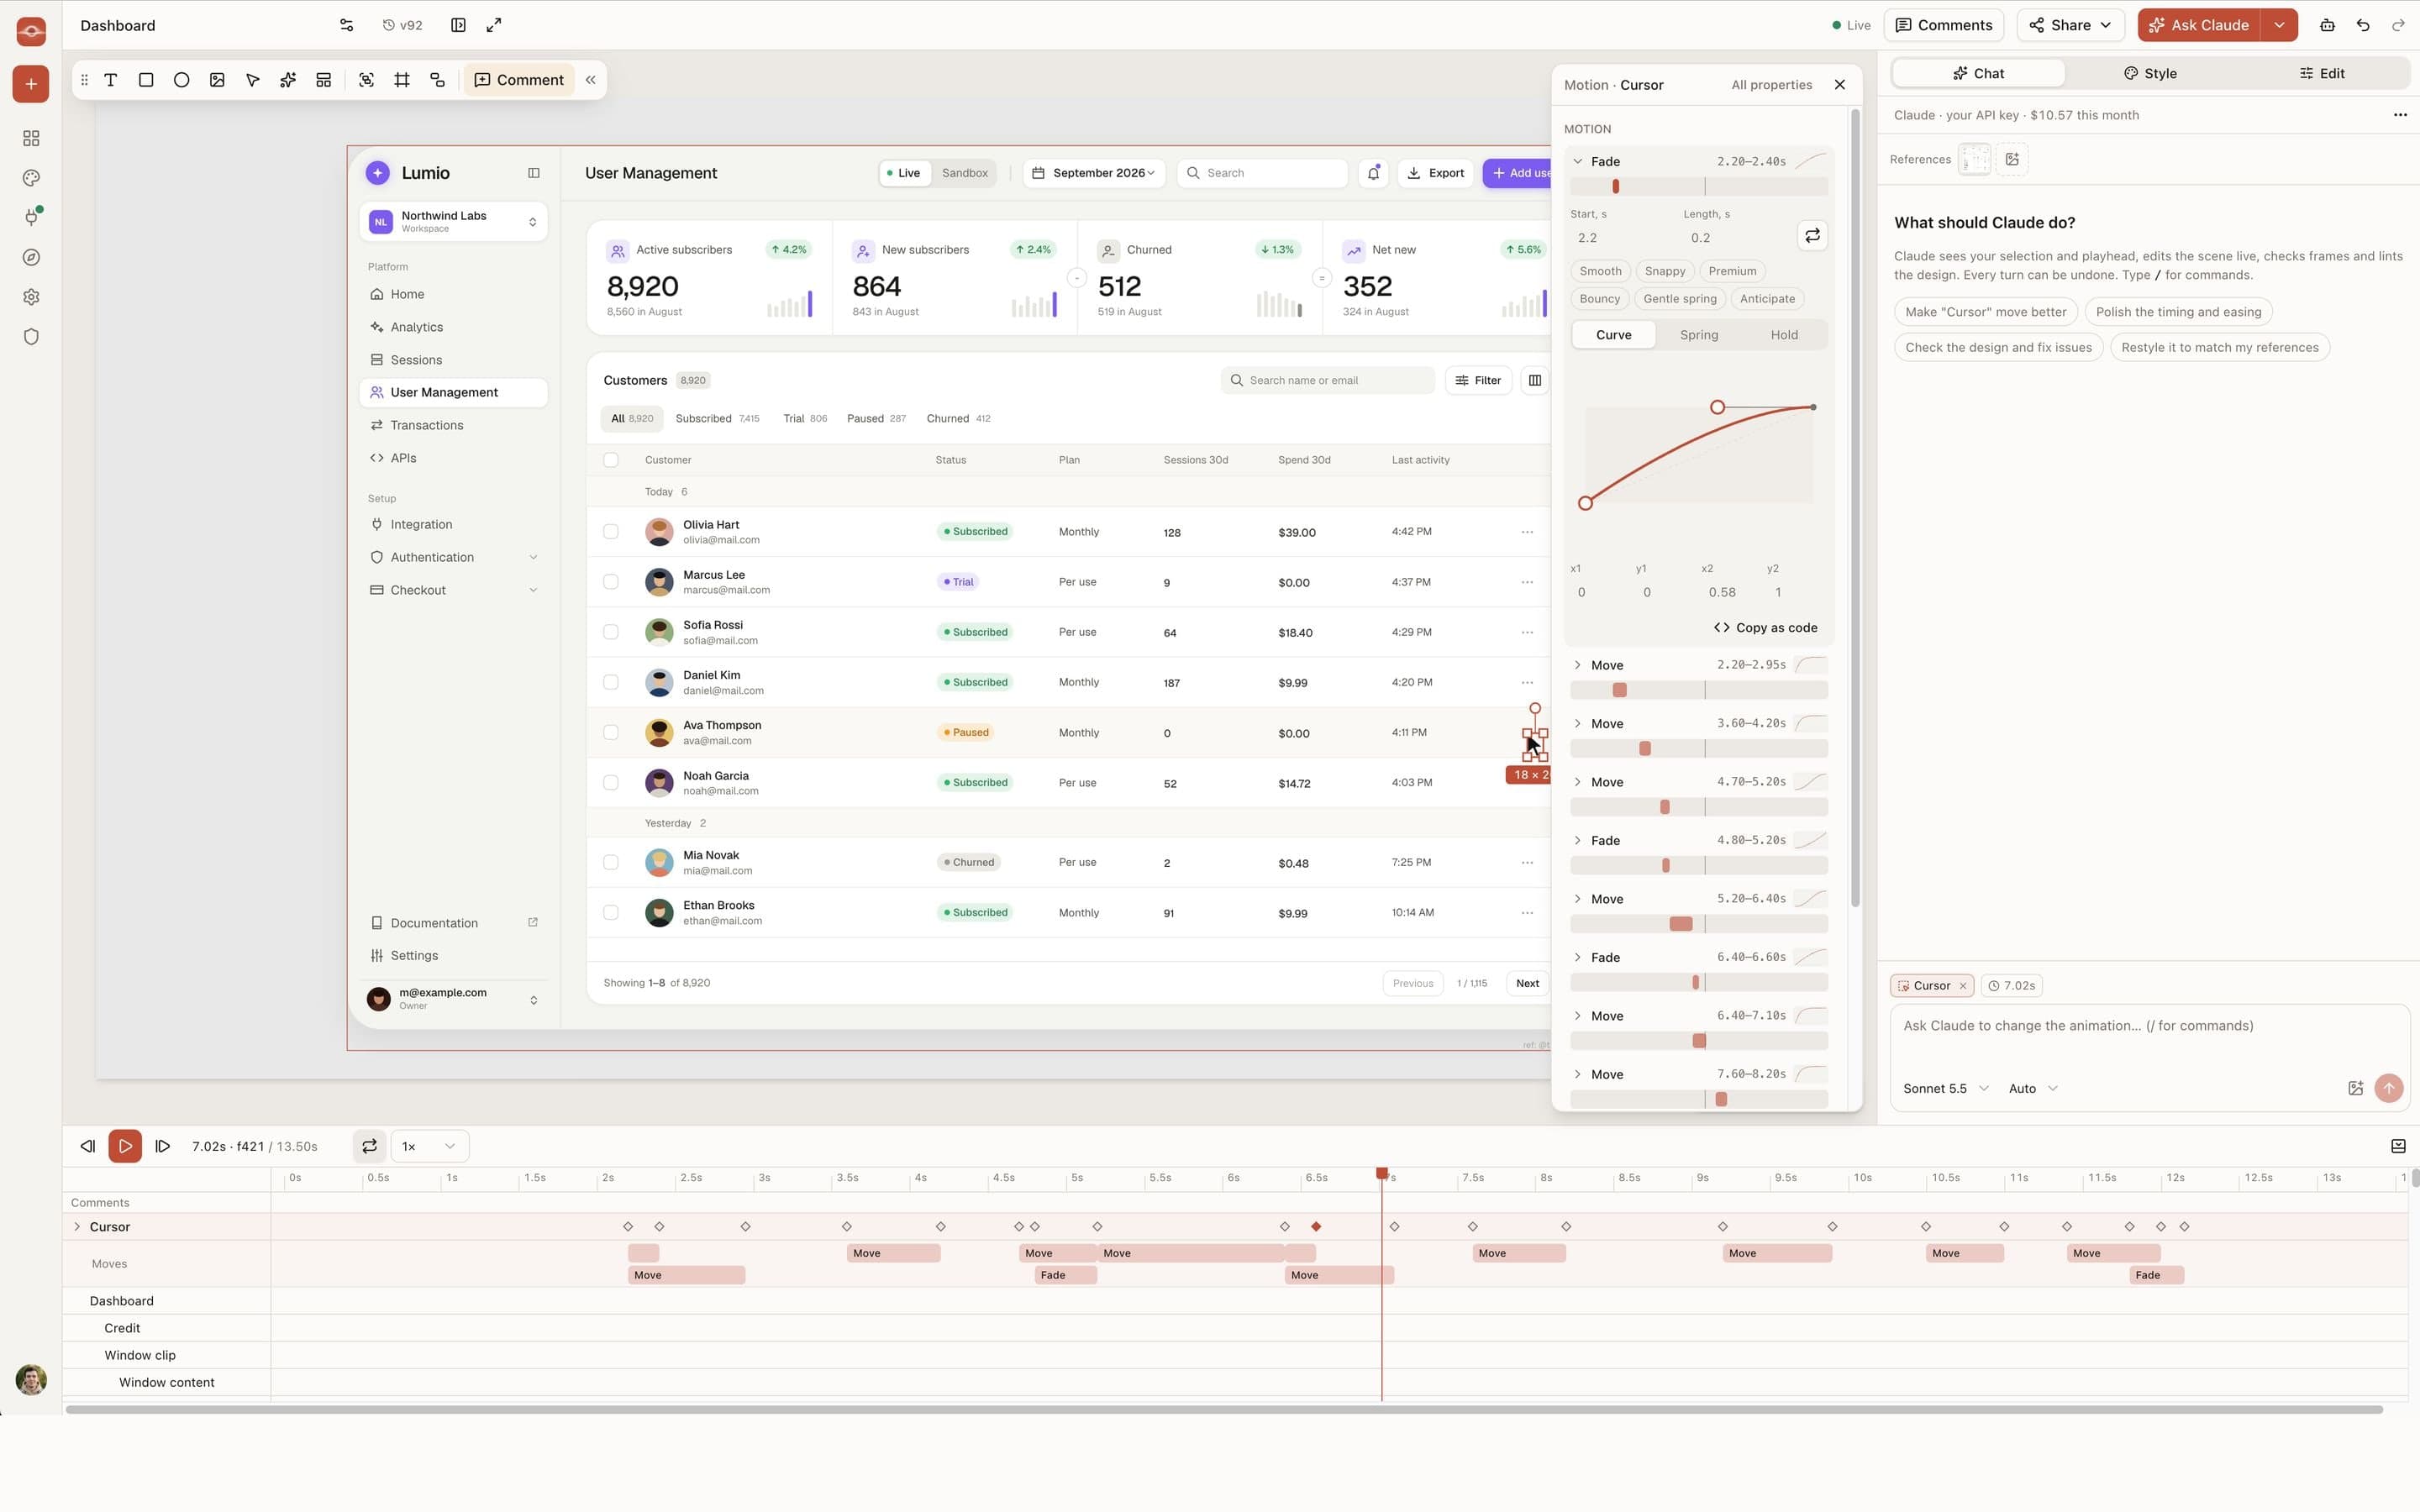Check the Olivia Hart row checkbox
This screenshot has height=1512, width=2420.
[611, 532]
